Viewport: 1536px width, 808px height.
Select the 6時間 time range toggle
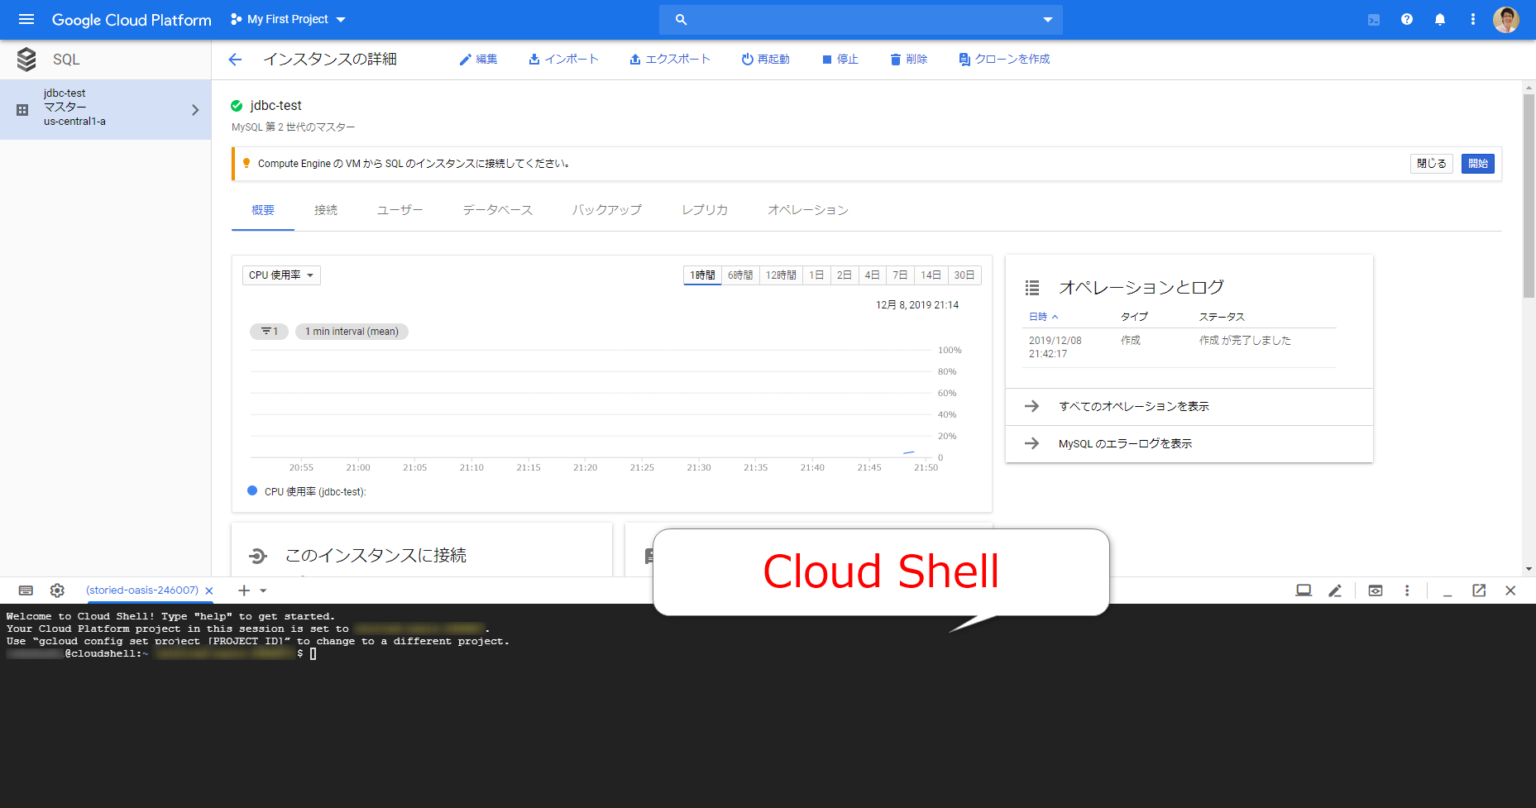coord(739,275)
